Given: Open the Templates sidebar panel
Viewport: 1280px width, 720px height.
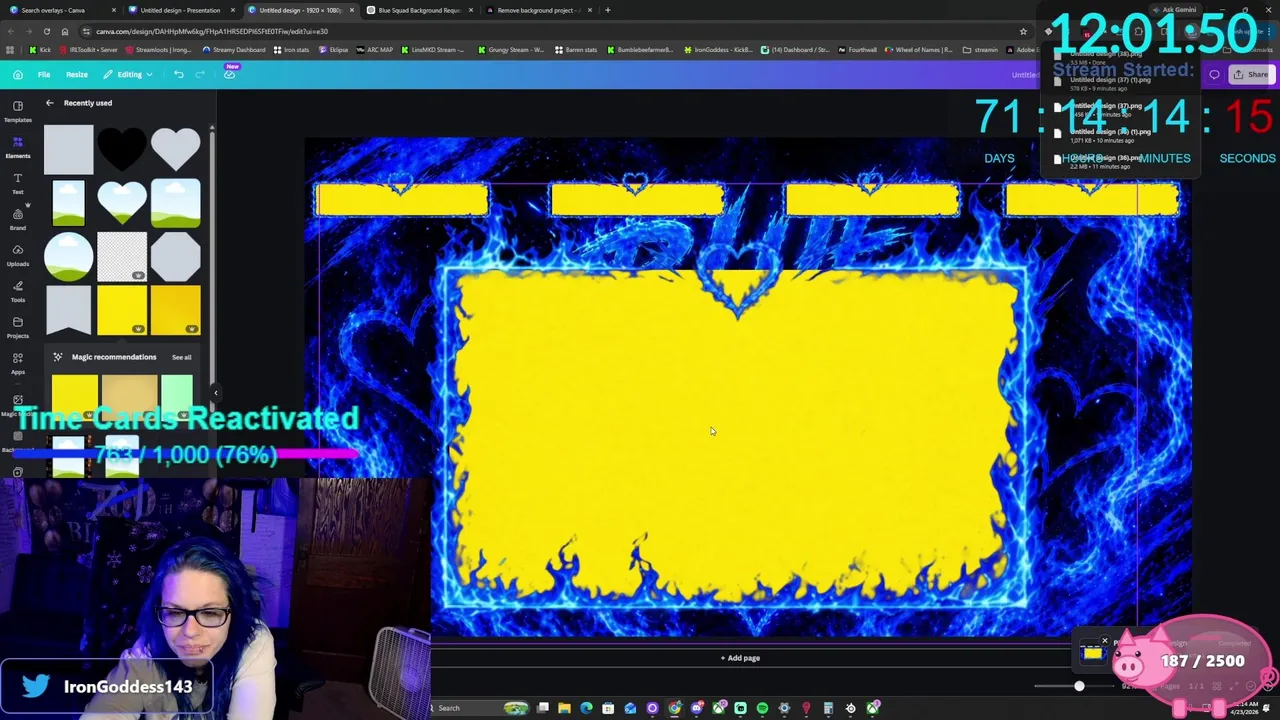Looking at the screenshot, I should click(18, 110).
